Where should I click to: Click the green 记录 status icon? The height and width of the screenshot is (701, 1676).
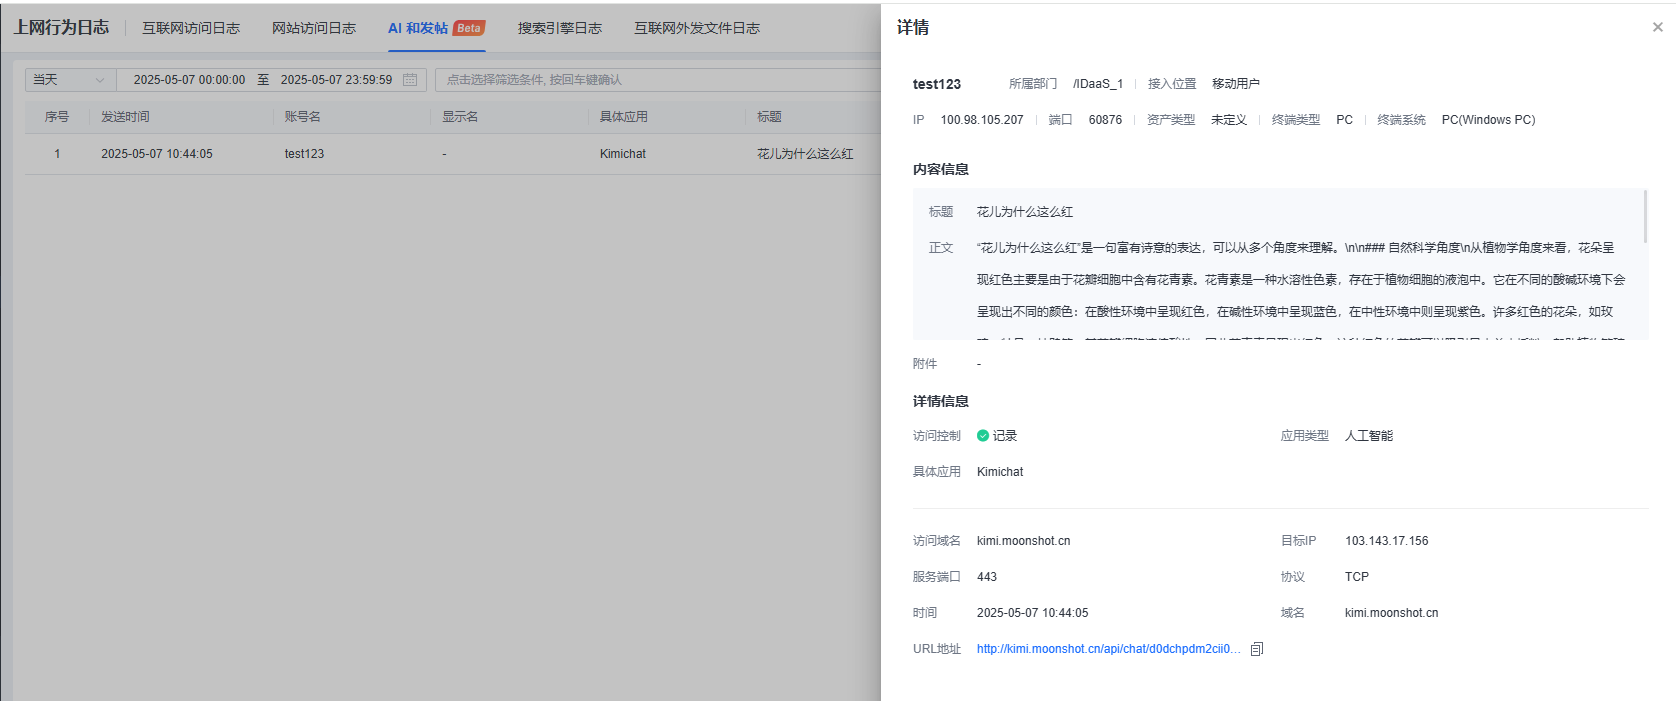(983, 436)
